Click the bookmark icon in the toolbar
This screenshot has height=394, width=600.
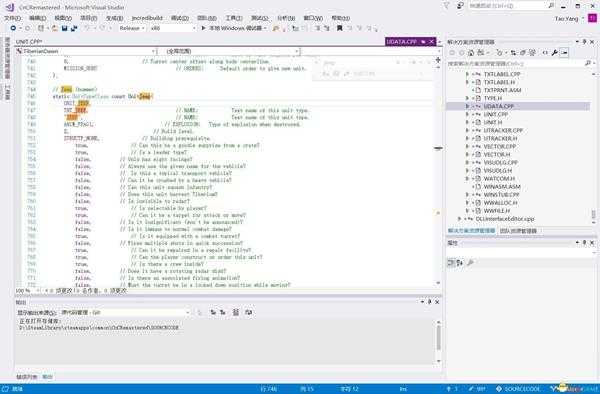(x=339, y=28)
